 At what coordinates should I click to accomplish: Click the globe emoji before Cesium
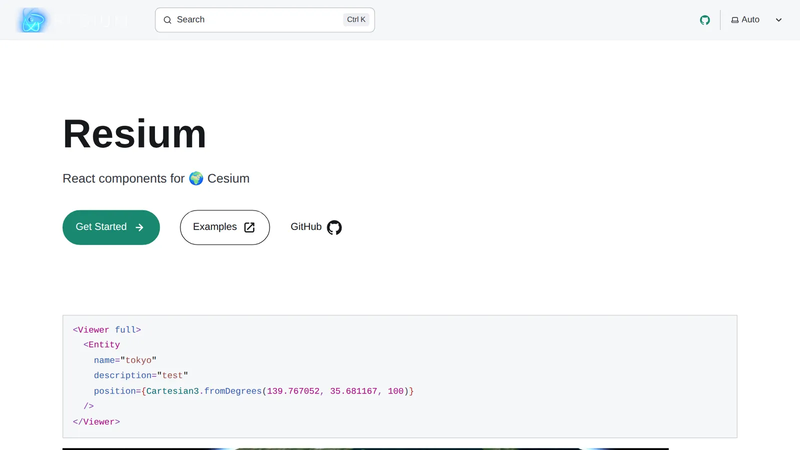(x=196, y=179)
